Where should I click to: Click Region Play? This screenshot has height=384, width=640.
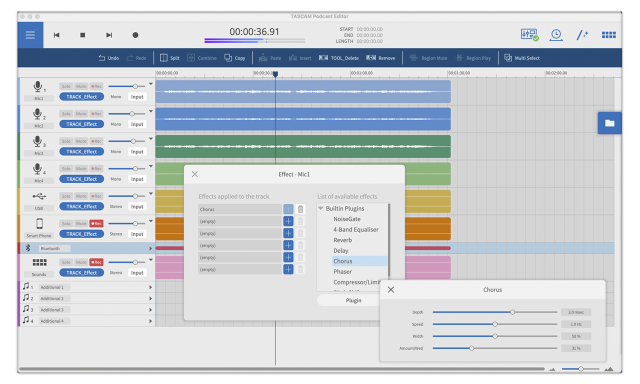pyautogui.click(x=473, y=58)
